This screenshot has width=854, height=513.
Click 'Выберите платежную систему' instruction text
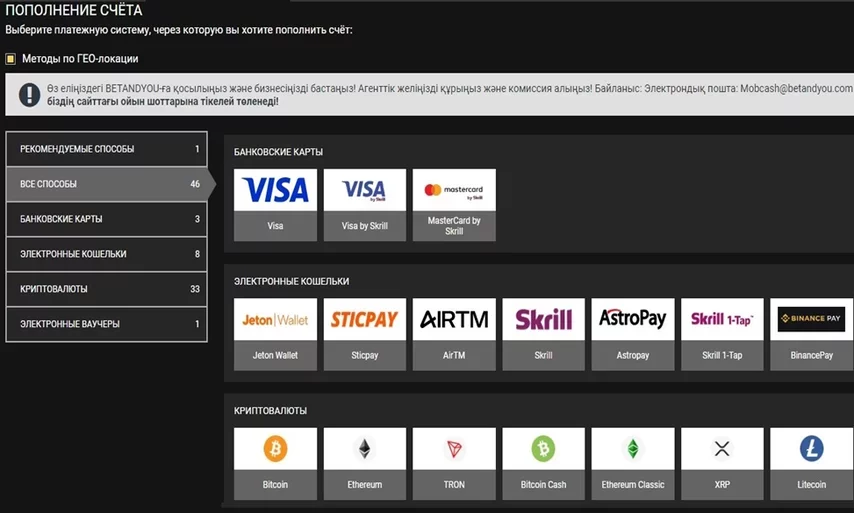pyautogui.click(x=179, y=30)
